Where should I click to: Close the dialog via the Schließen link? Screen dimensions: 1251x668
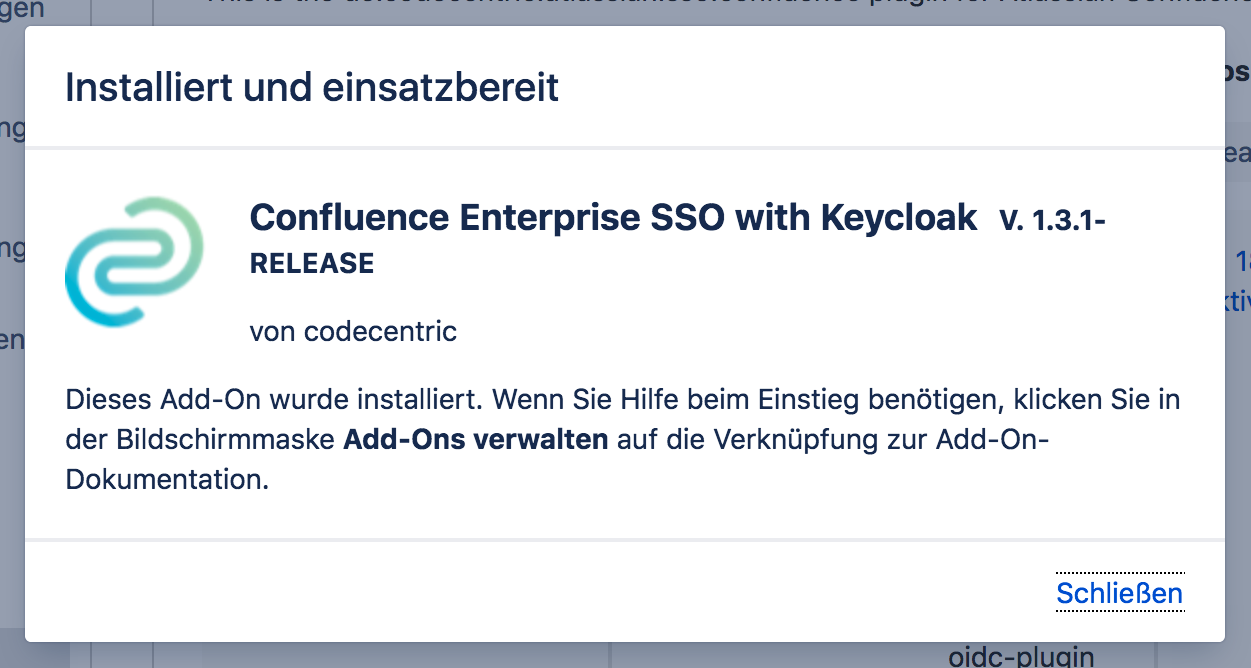click(x=1119, y=592)
